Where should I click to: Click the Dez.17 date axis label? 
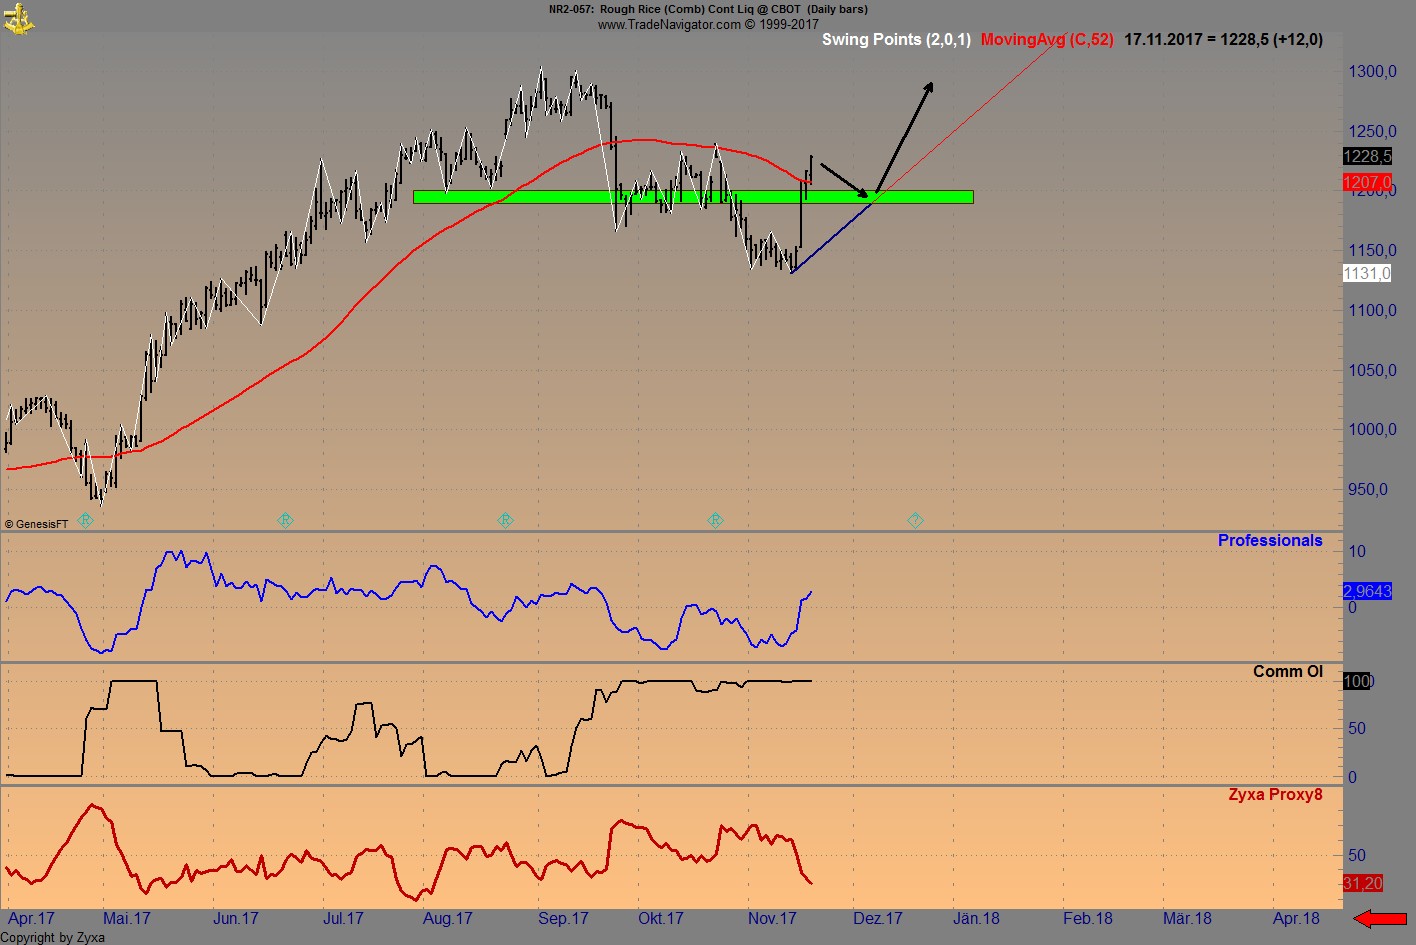(878, 919)
